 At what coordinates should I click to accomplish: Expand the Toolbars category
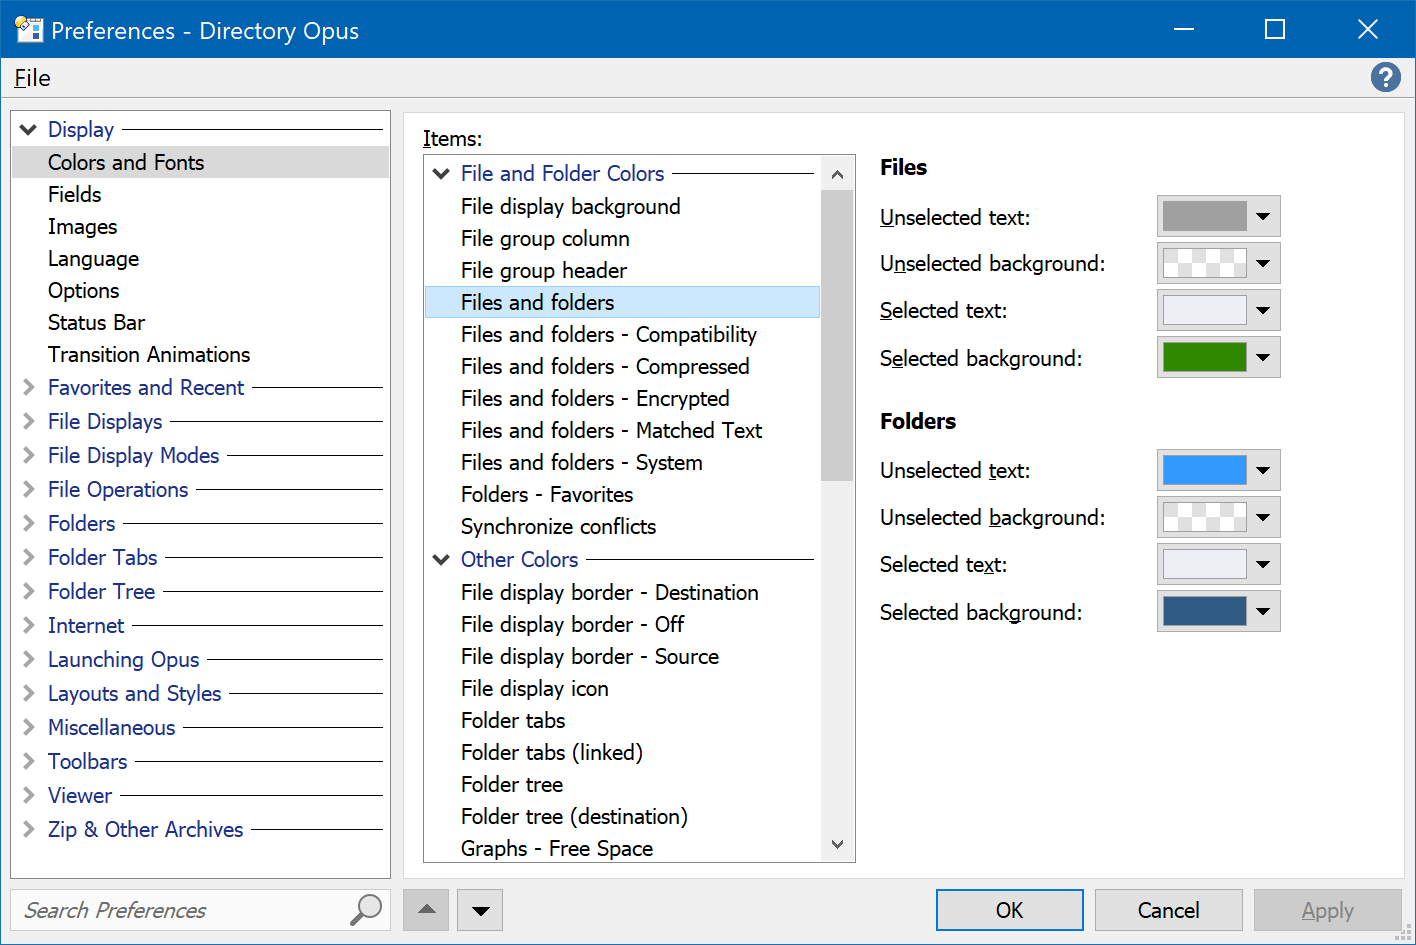(29, 761)
